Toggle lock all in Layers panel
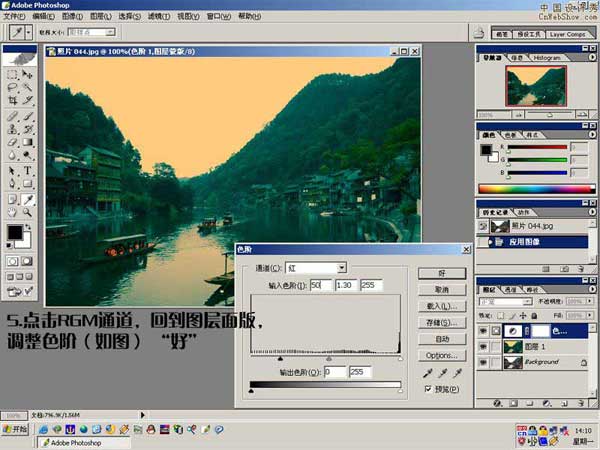Image resolution: width=600 pixels, height=450 pixels. [x=534, y=316]
